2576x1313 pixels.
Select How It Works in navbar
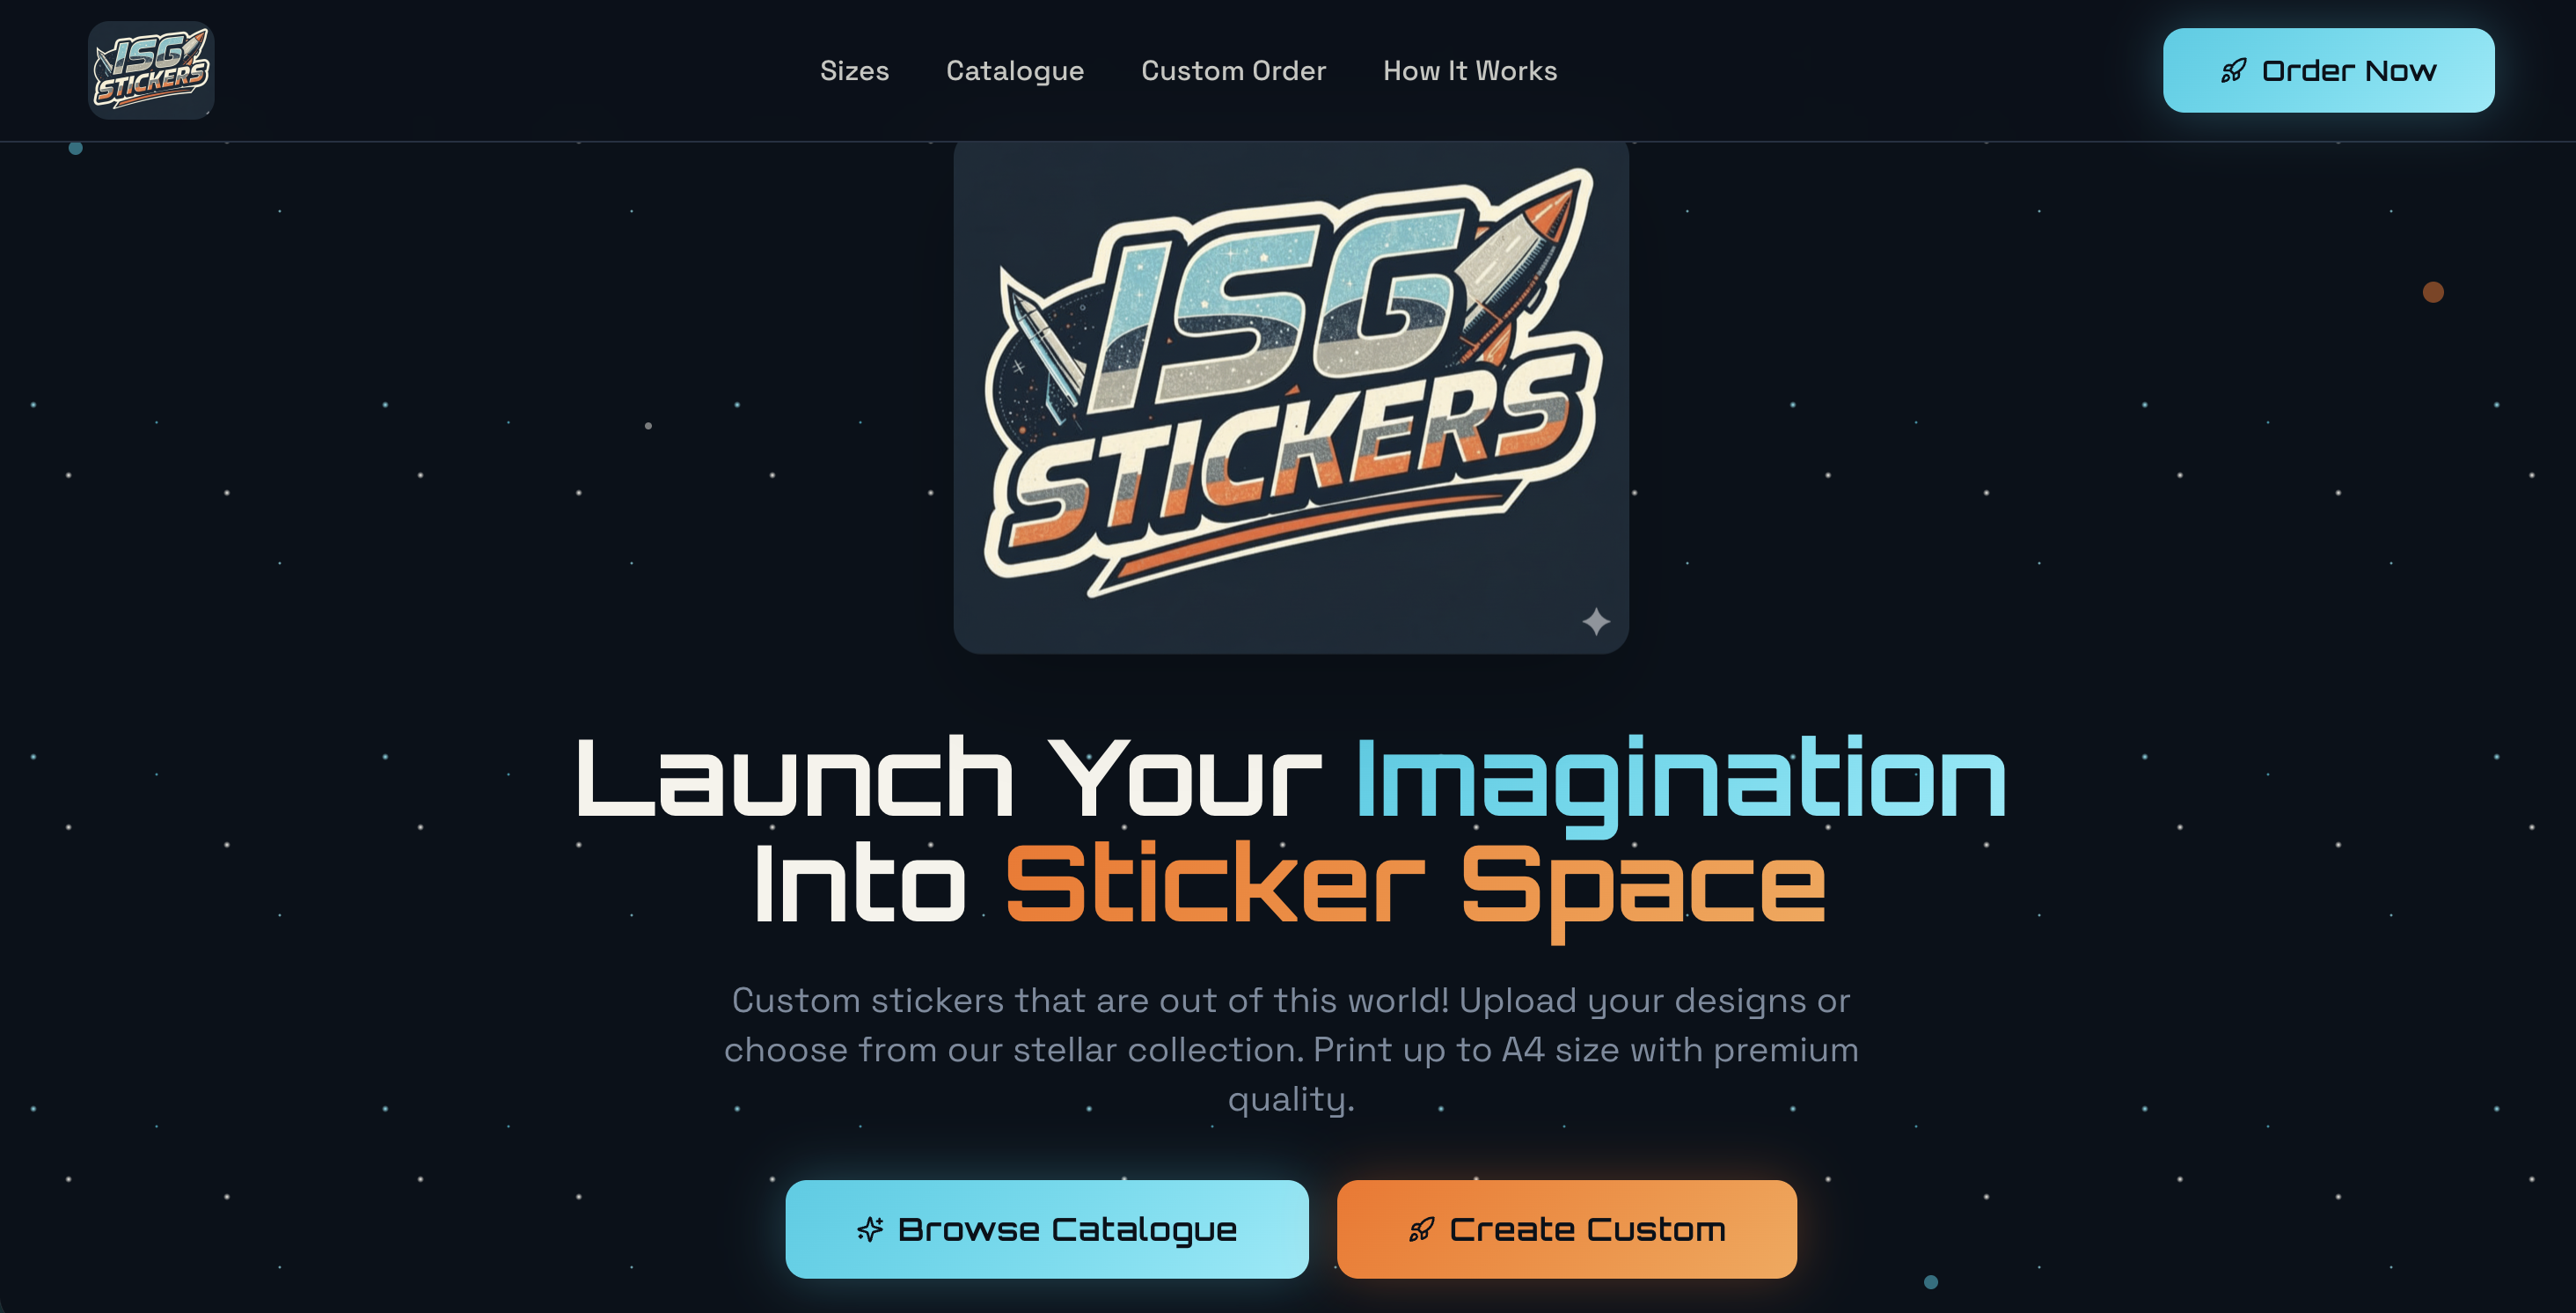(x=1470, y=71)
